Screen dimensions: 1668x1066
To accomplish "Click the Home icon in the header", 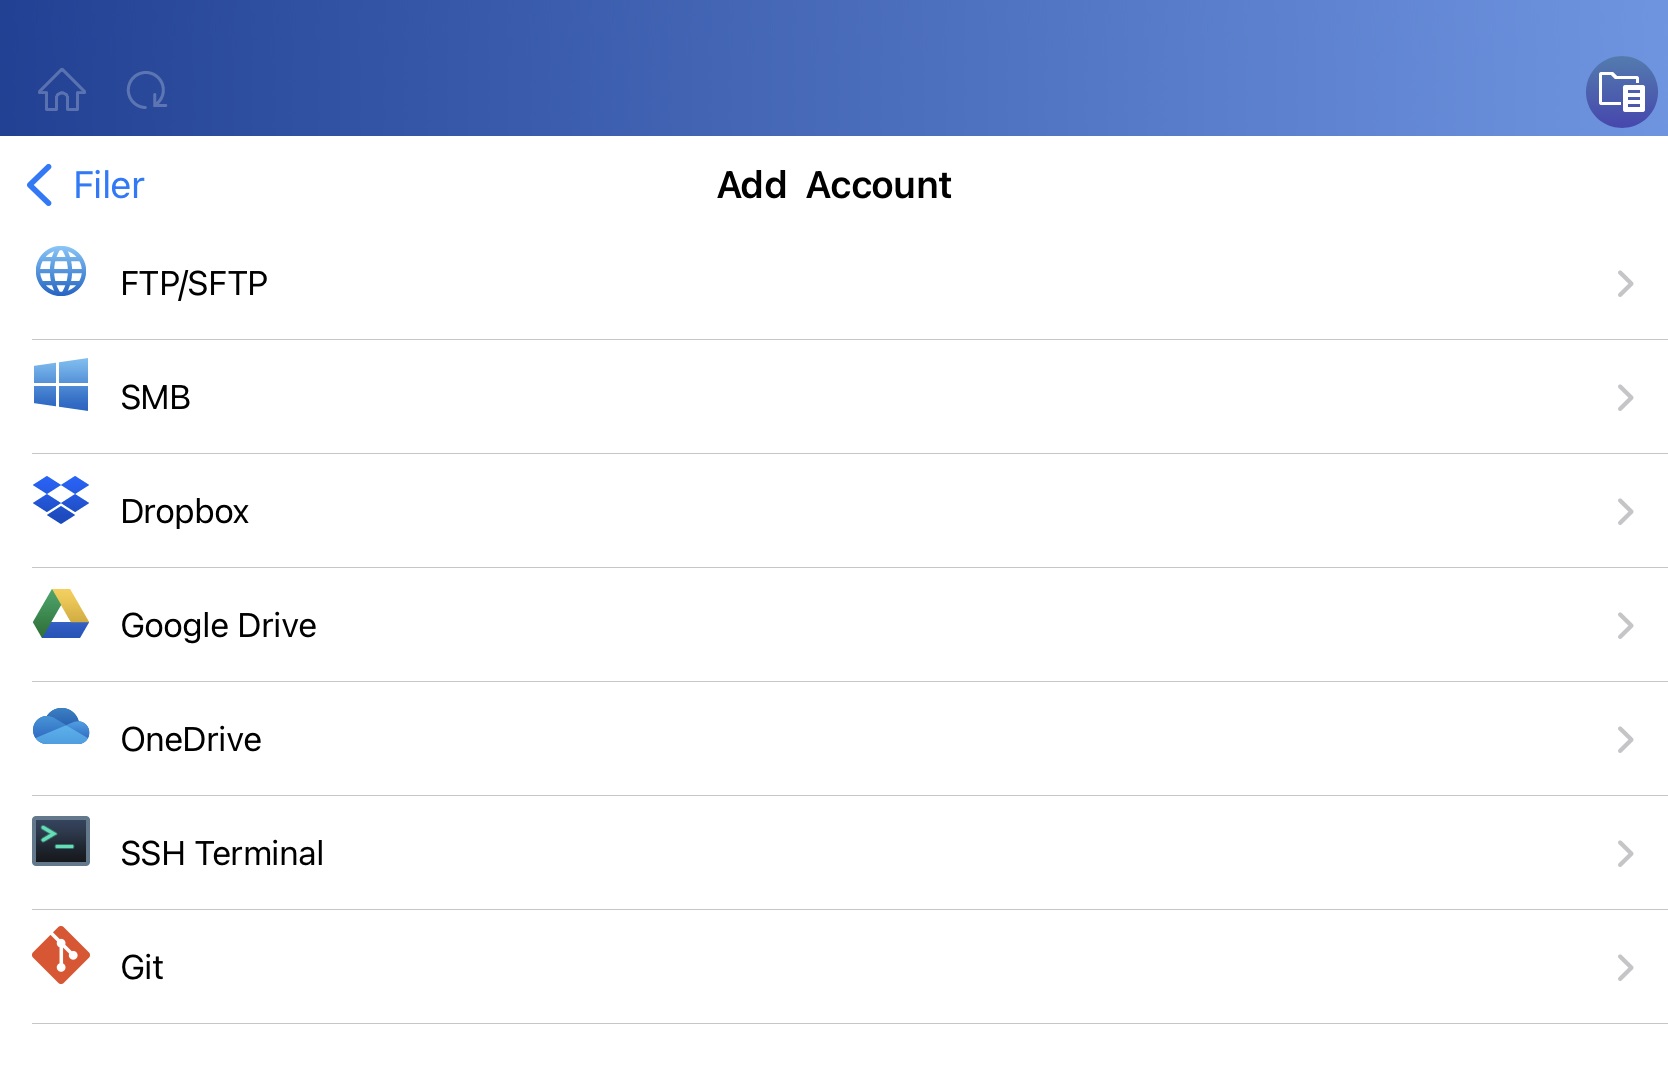I will (x=62, y=90).
